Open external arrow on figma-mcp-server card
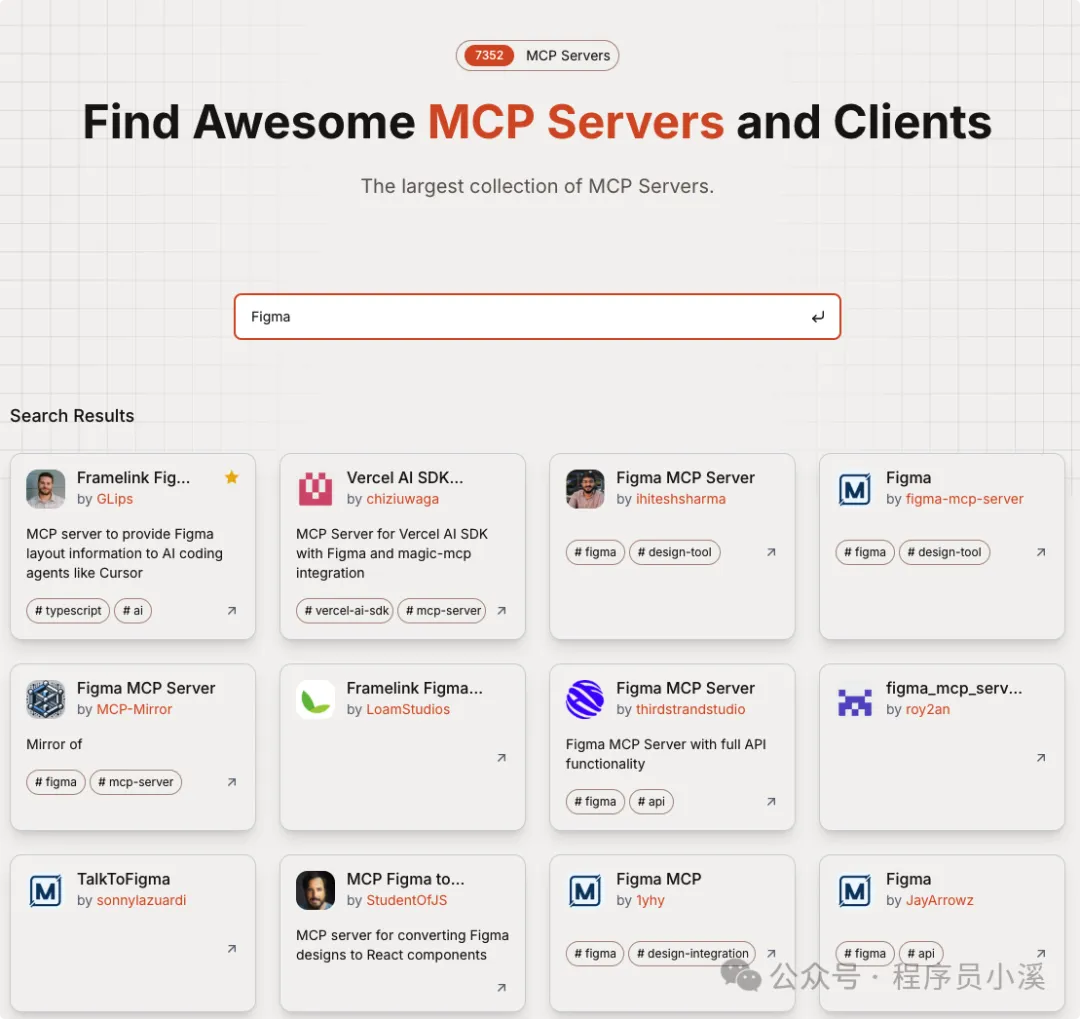 1041,552
